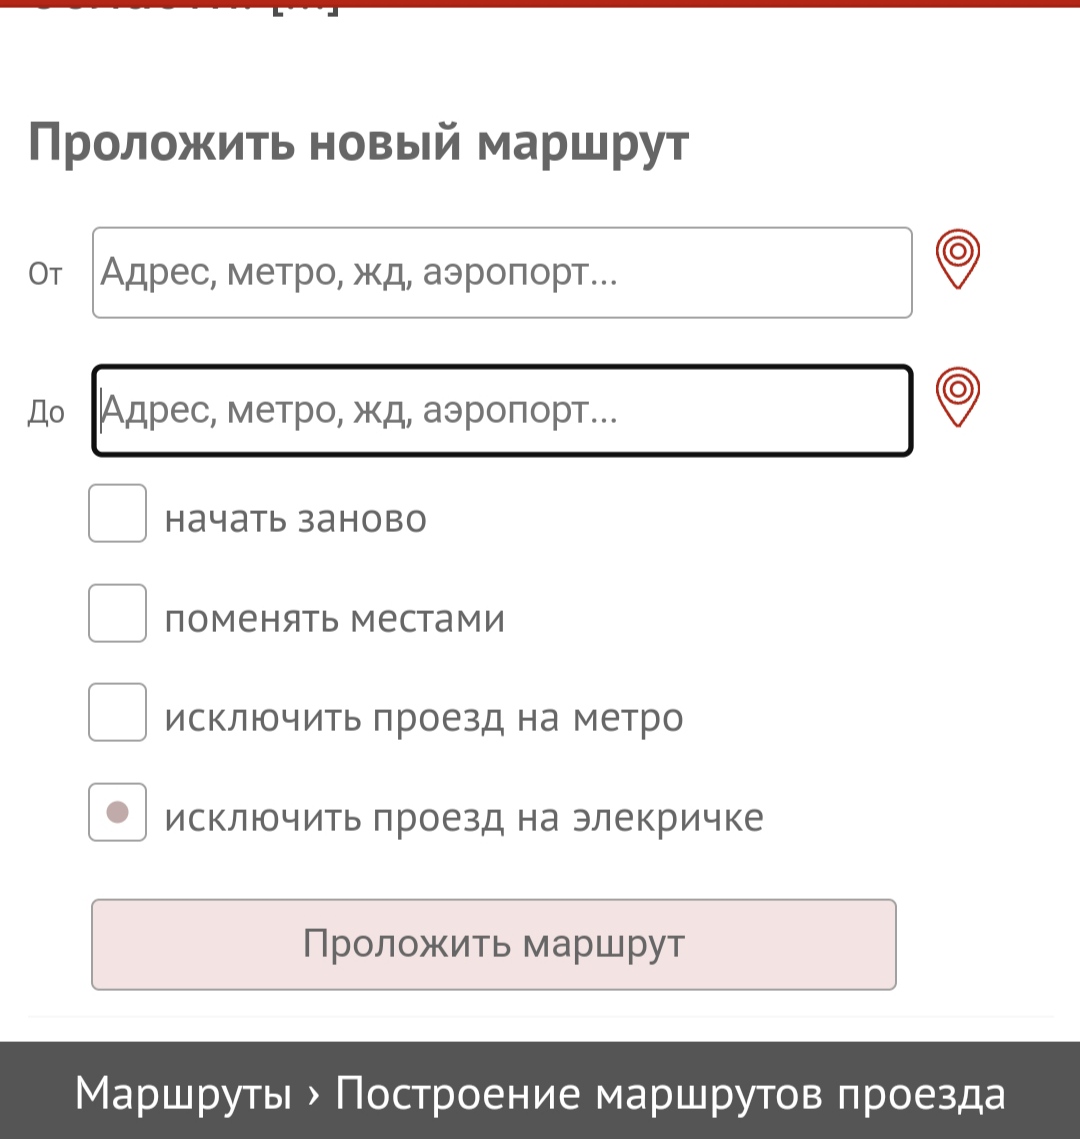Click the red bar along the top edge
1080x1139 pixels.
coord(540,3)
